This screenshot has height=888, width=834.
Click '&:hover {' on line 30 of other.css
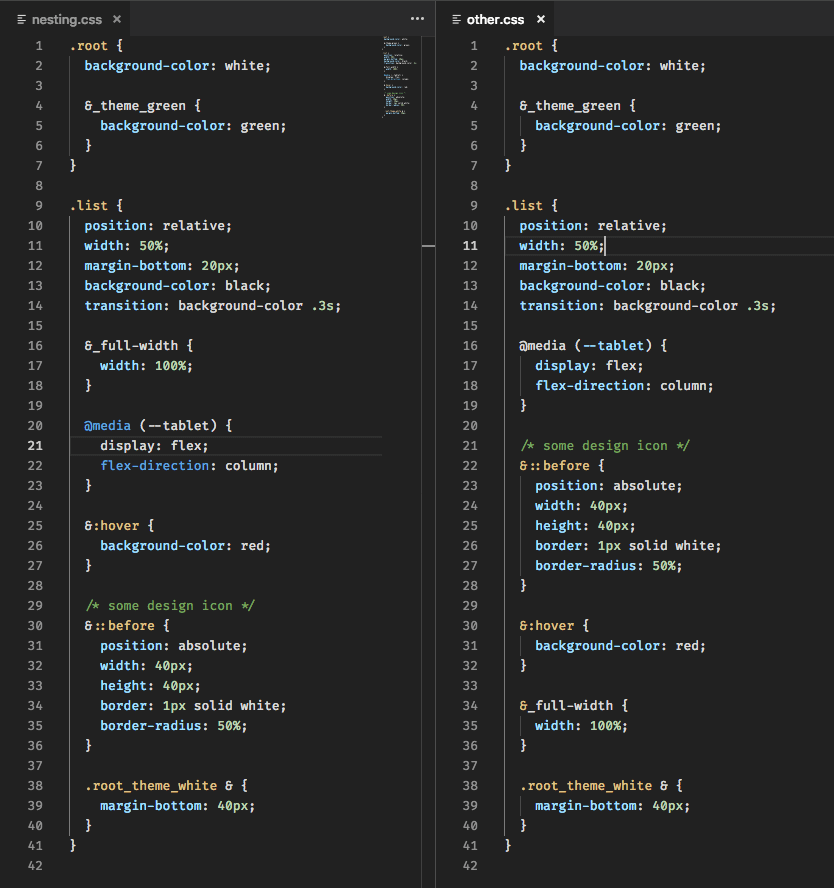pos(554,626)
